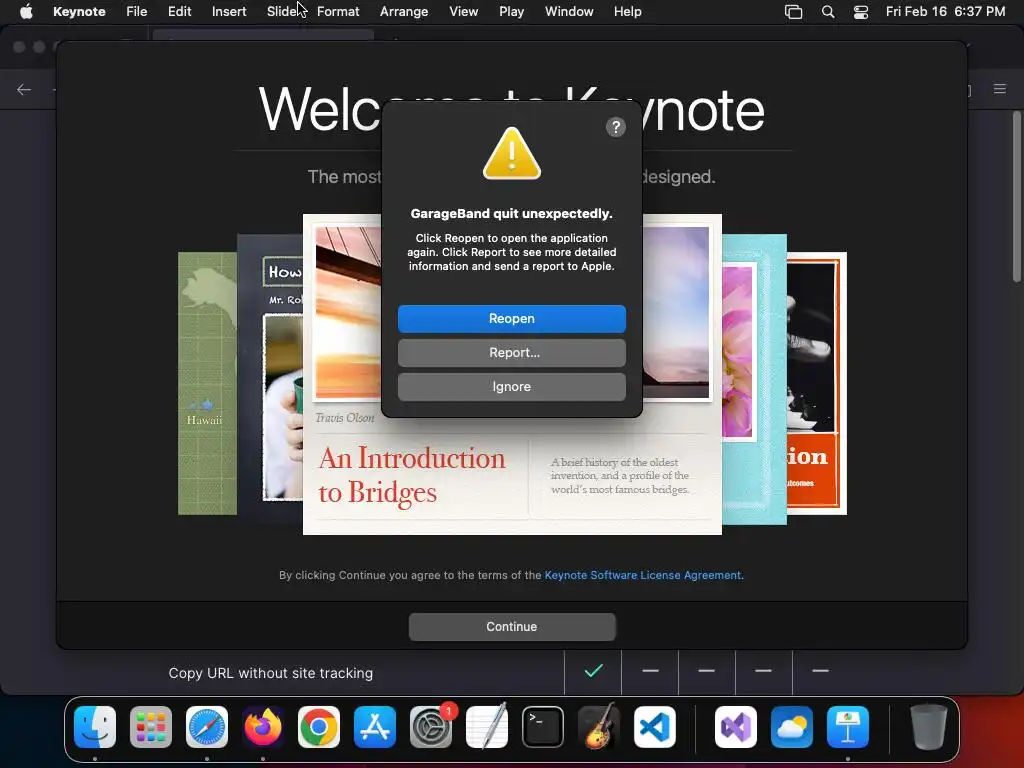Open Spotlight search in menu bar
Image resolution: width=1024 pixels, height=768 pixels.
click(828, 12)
